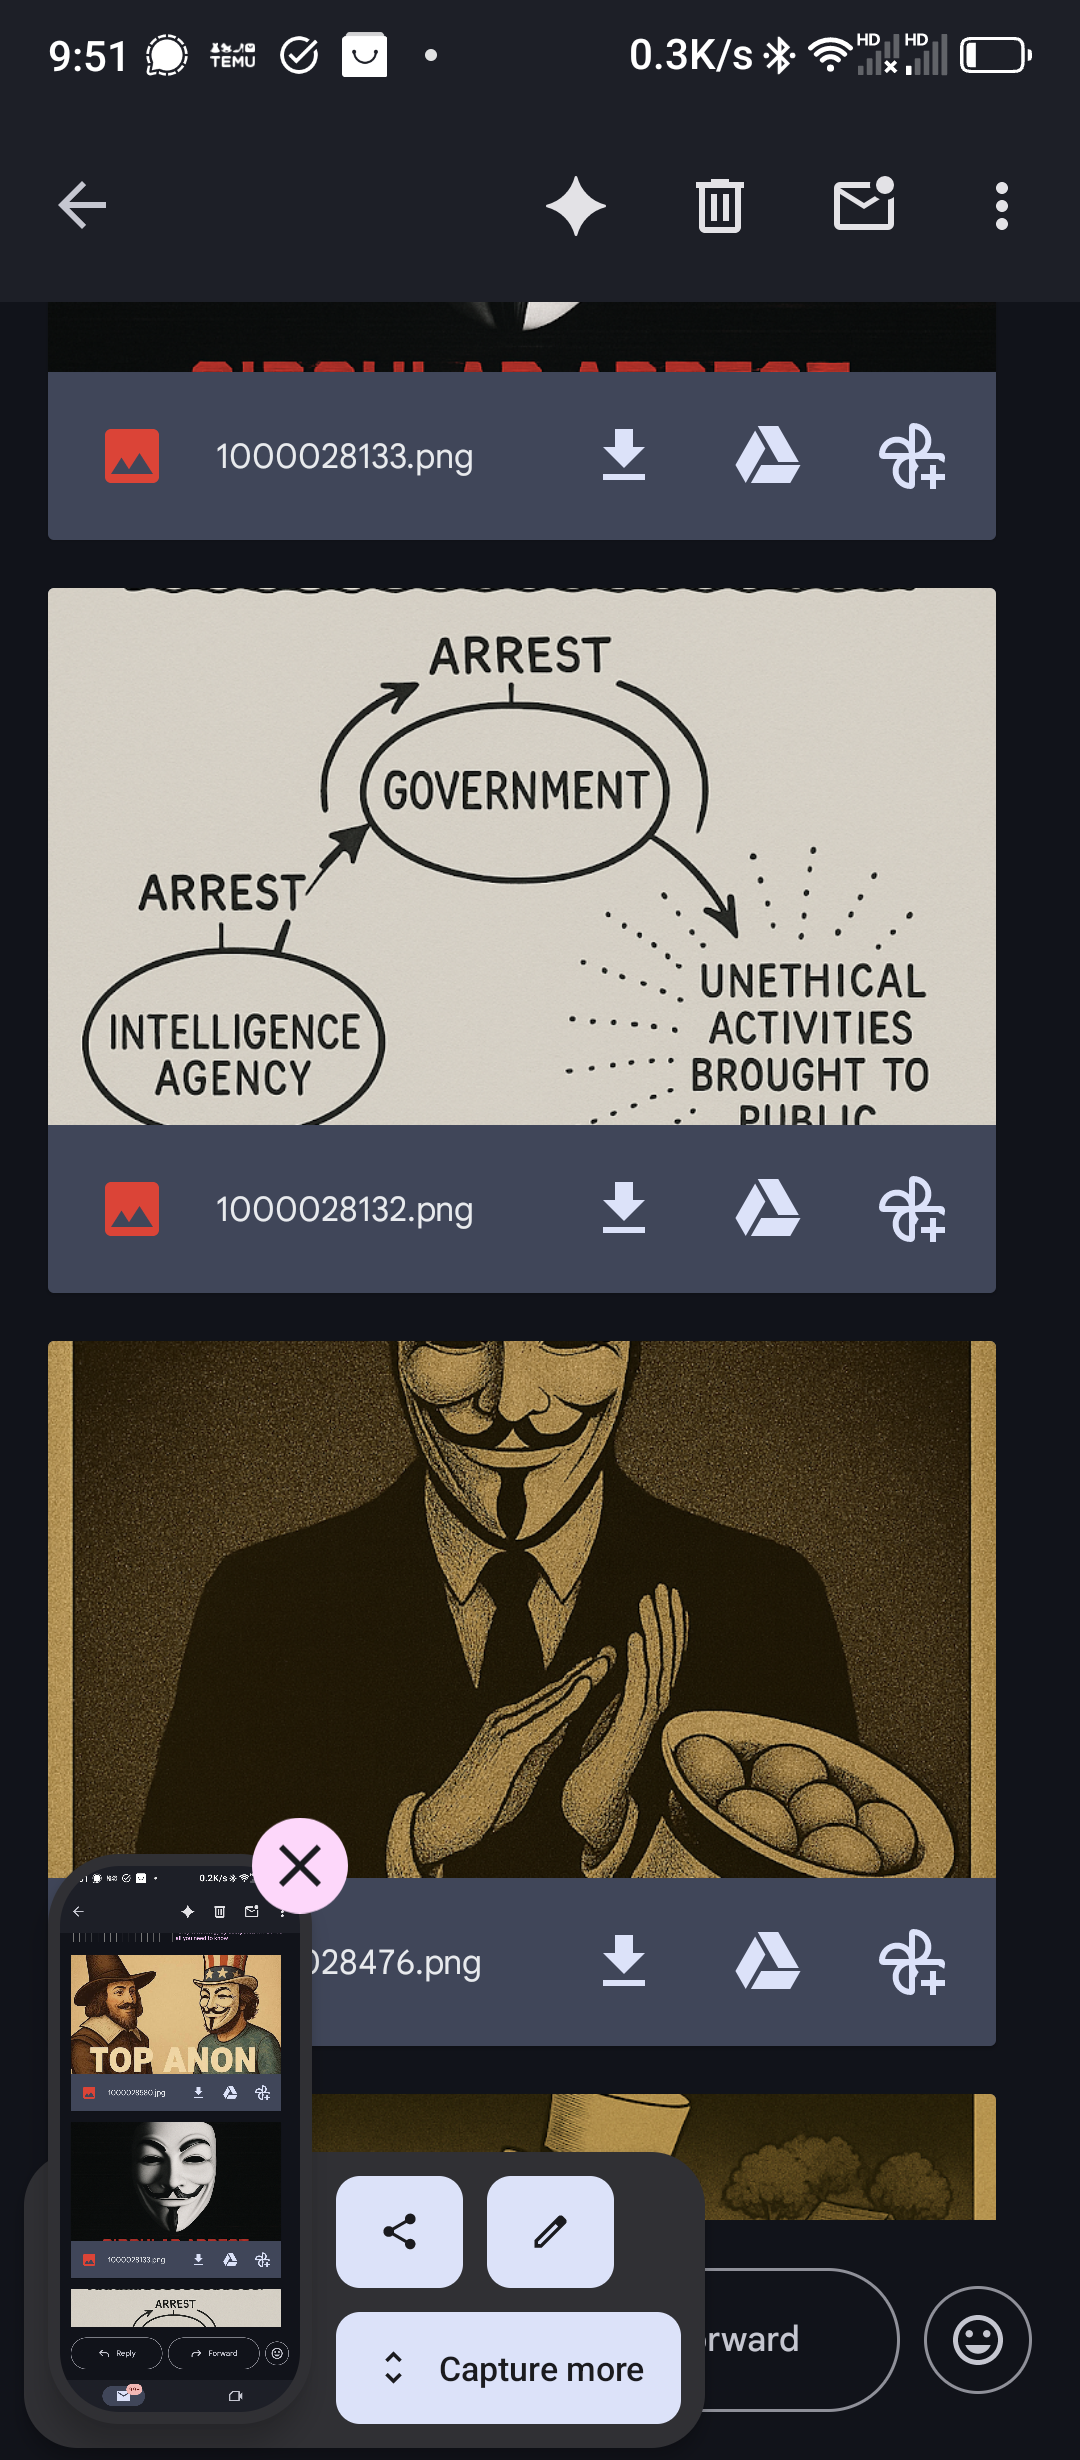Tap Capture more to extend the screenshot
This screenshot has height=2460, width=1080.
pyautogui.click(x=508, y=2368)
